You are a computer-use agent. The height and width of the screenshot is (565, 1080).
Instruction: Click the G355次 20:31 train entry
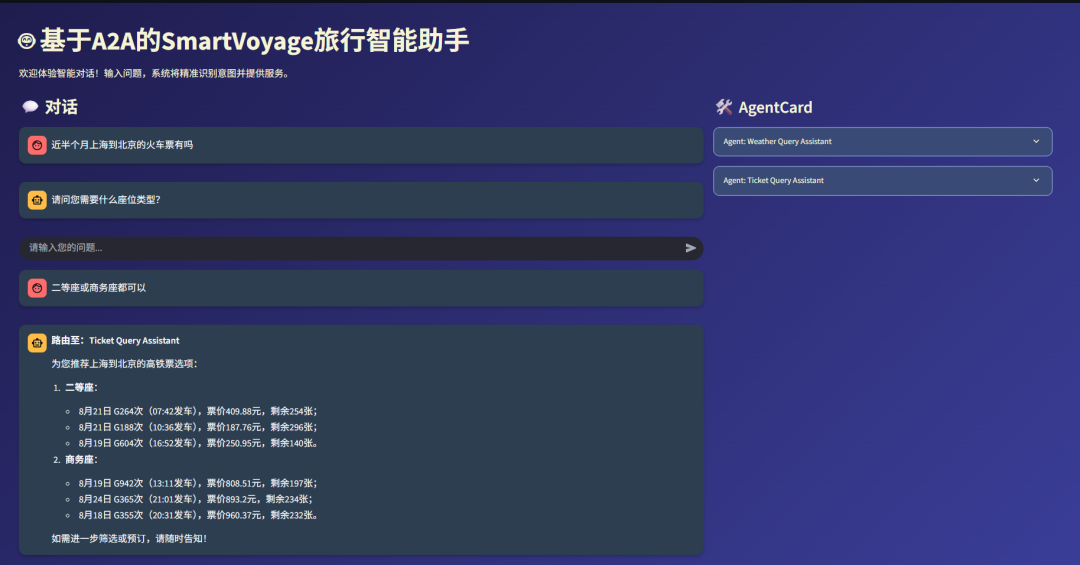[198, 515]
